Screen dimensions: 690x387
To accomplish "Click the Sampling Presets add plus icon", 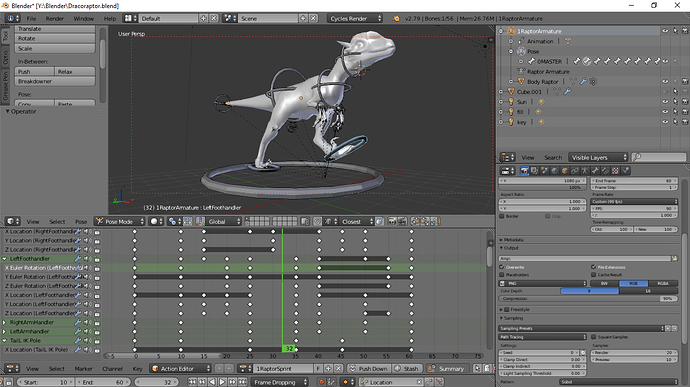I will [x=668, y=328].
